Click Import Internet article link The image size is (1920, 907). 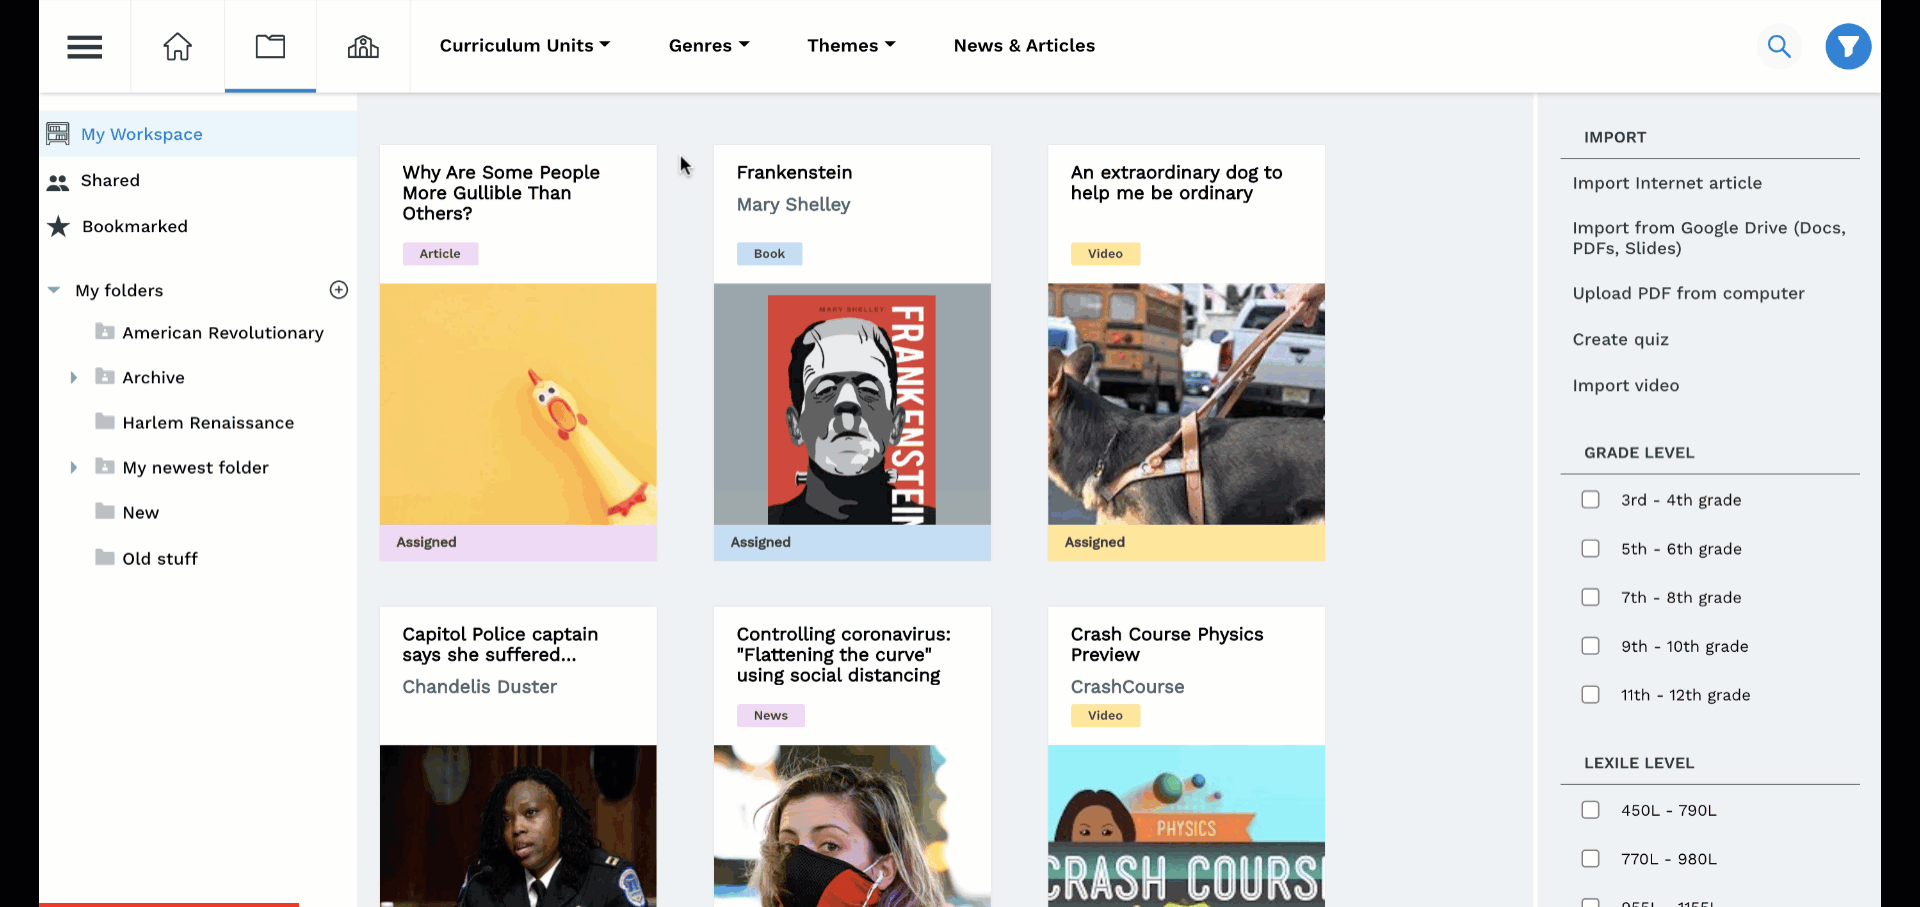click(1667, 183)
